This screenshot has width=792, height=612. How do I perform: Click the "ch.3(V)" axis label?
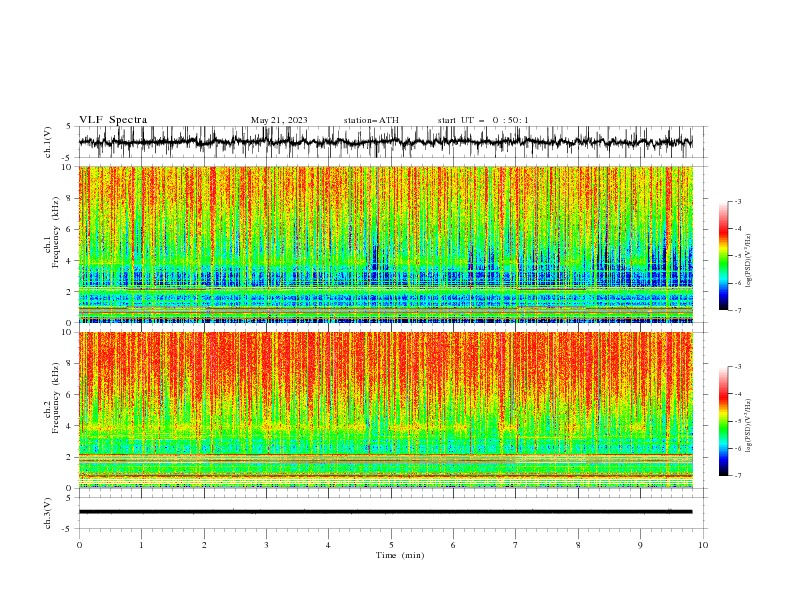(48, 513)
